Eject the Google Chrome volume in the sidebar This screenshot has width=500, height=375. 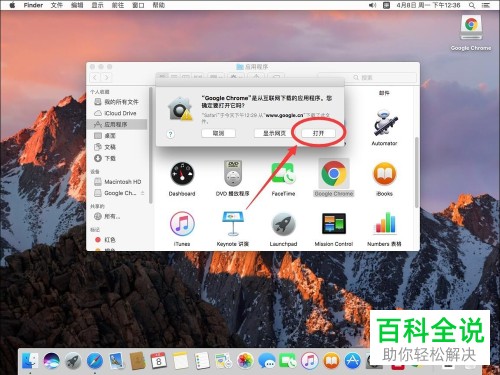pyautogui.click(x=143, y=193)
